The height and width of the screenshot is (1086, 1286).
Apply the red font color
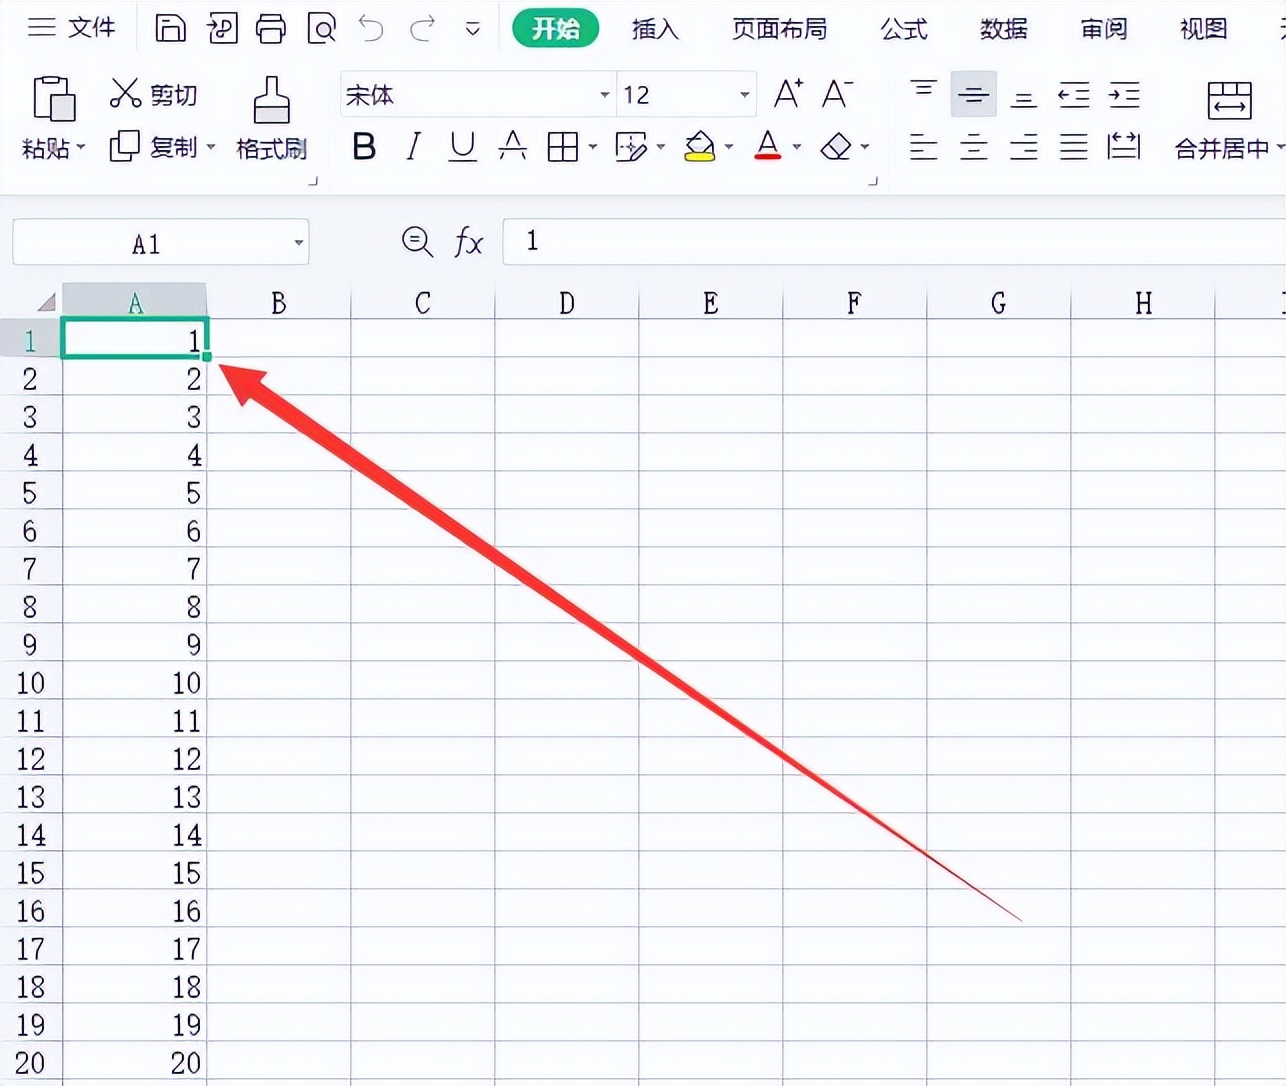coord(767,147)
